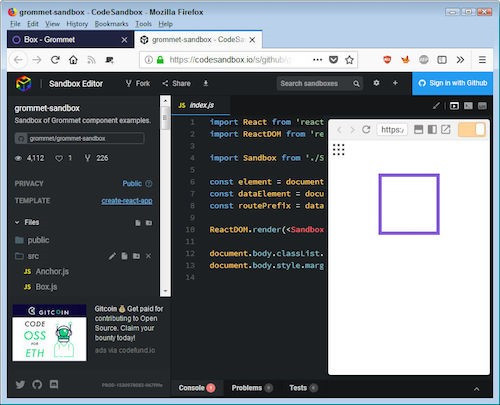Screen dimensions: 500x405
Task: Open the GitHub icon in the sidebar footer
Action: click(x=37, y=384)
